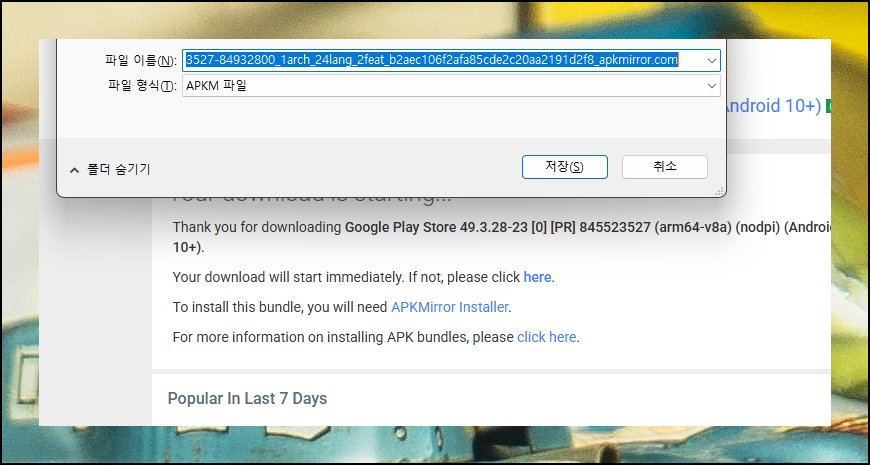Click the 저장(S) save button
Screen dimensions: 870x465
click(x=564, y=166)
